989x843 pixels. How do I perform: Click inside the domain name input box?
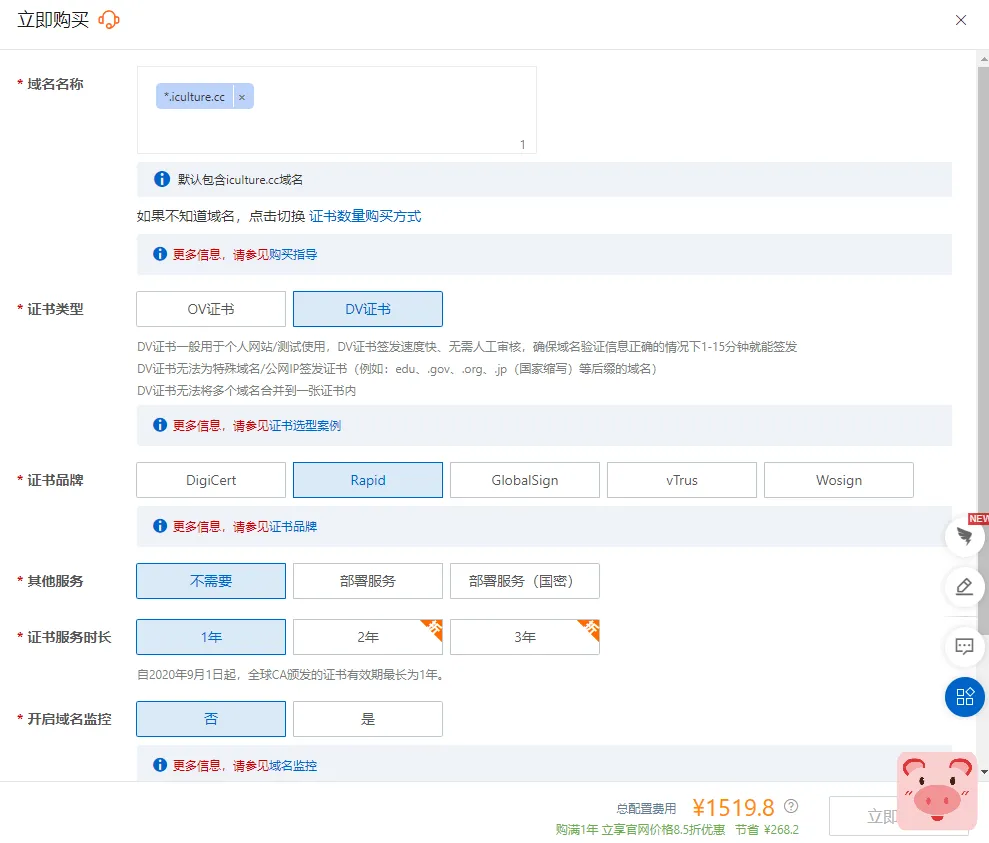336,110
